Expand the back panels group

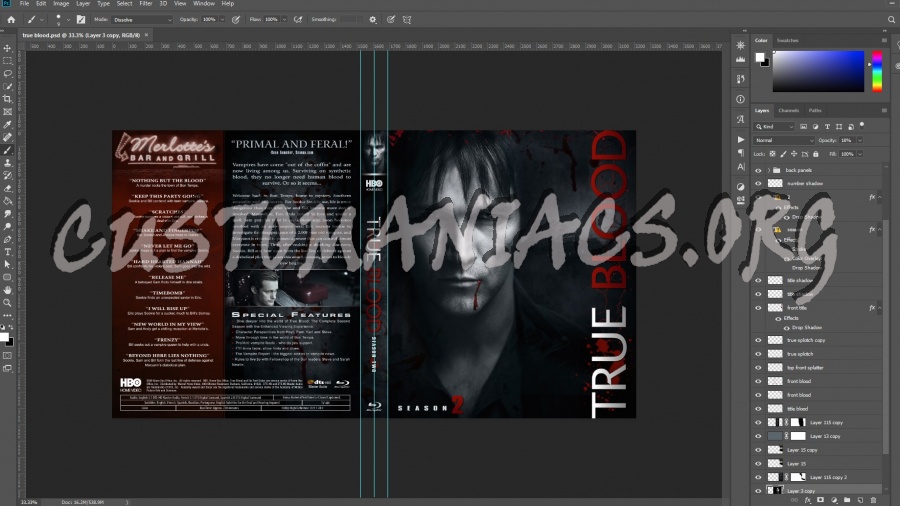coord(769,170)
